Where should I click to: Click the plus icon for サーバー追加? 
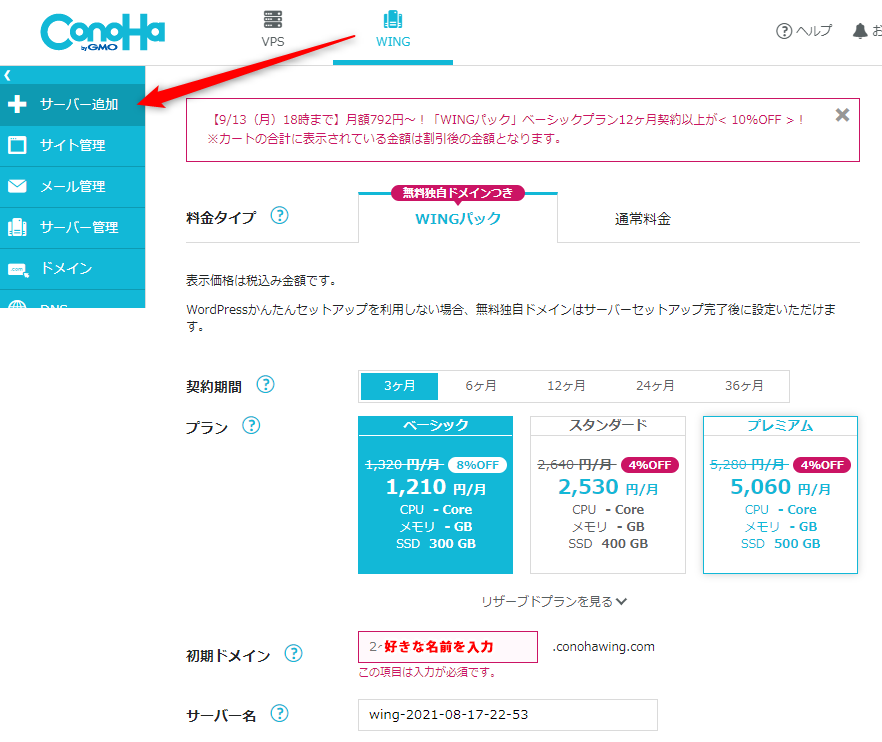pos(17,104)
